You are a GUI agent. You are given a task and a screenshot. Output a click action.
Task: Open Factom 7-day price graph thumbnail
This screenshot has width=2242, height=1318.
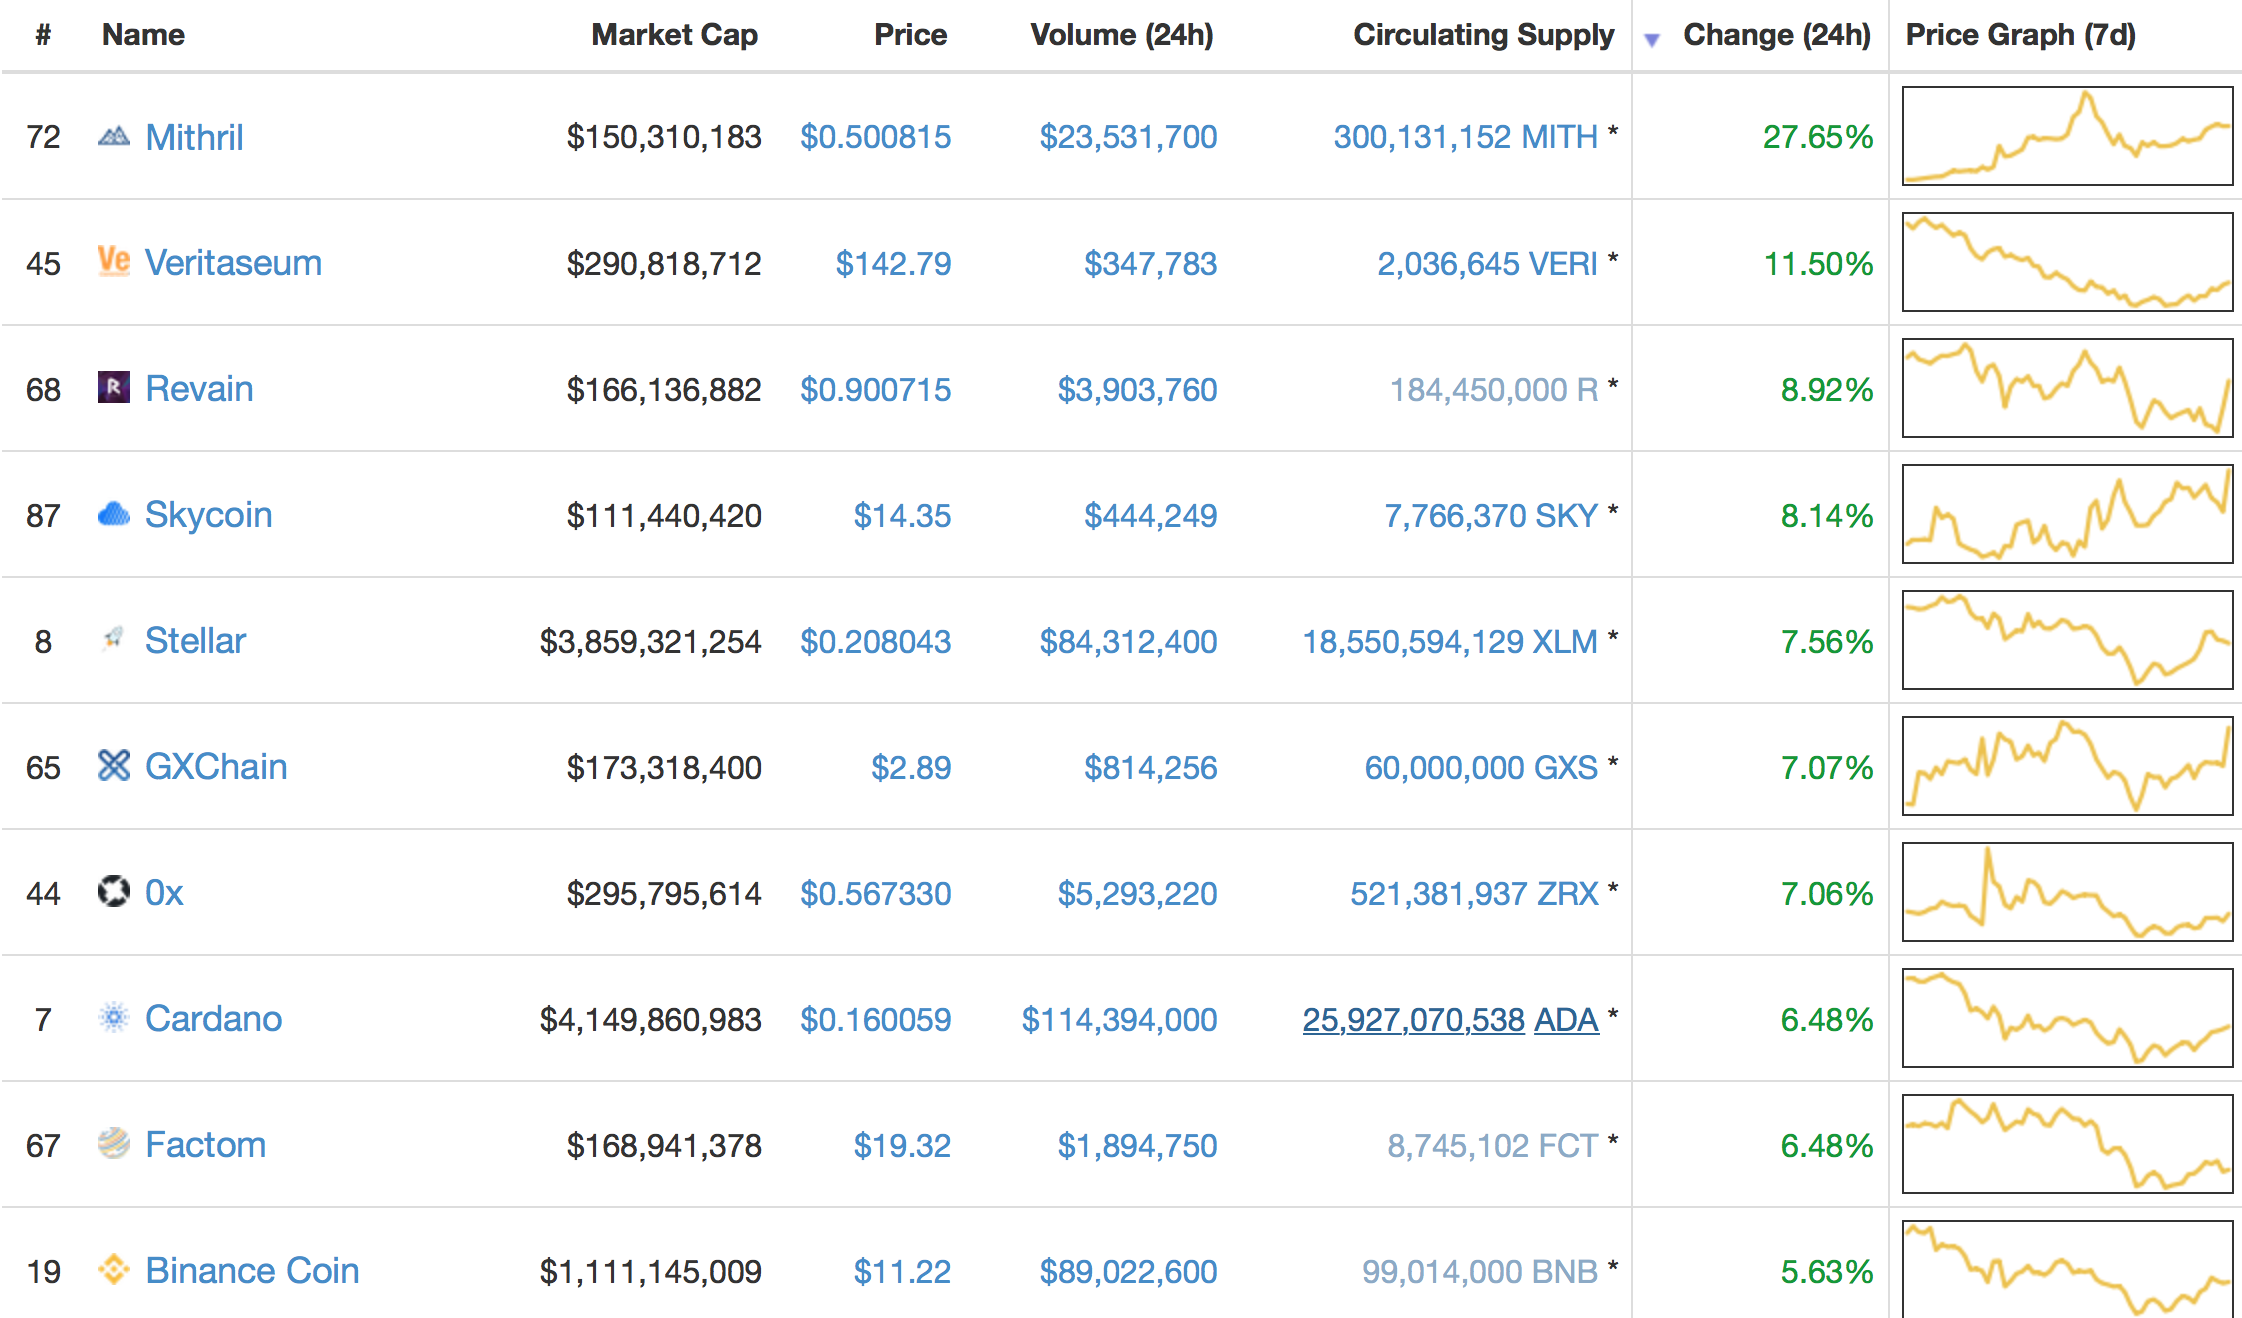coord(2067,1143)
